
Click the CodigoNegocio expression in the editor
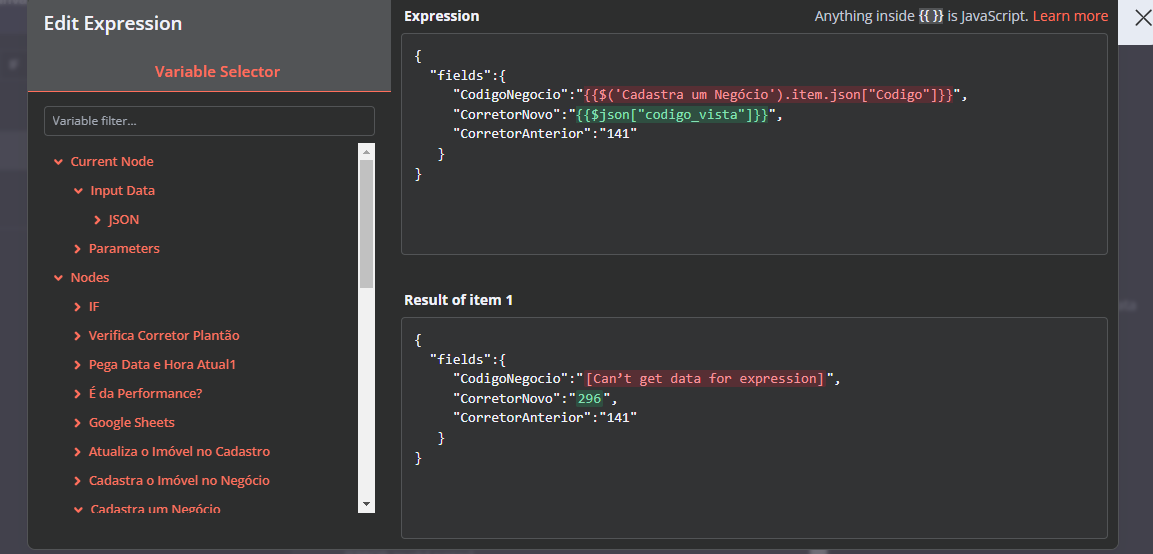pyautogui.click(x=769, y=95)
